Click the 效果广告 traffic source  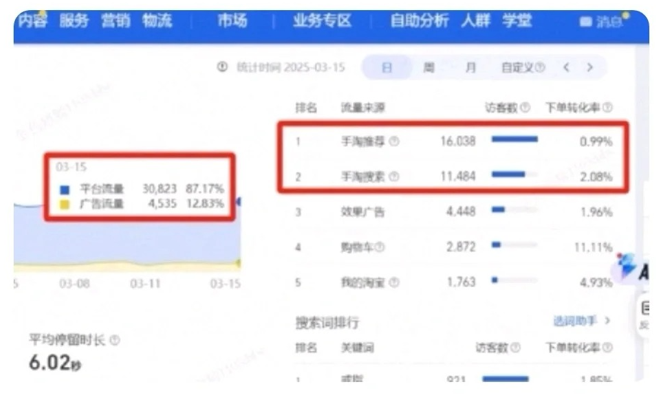click(x=363, y=212)
